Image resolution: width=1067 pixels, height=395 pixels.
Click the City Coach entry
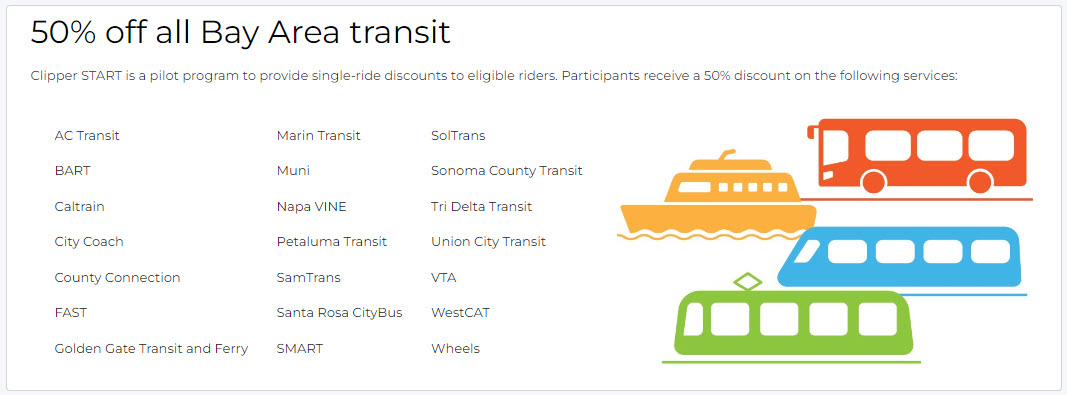tap(89, 242)
